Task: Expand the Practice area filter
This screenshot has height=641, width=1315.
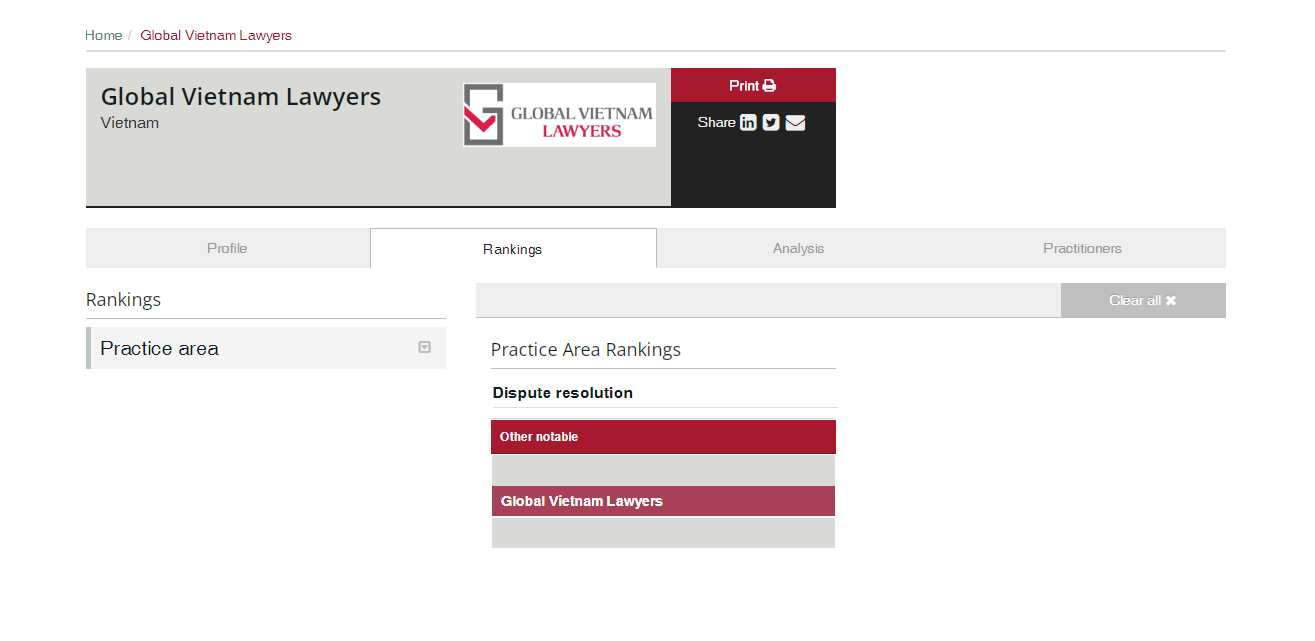Action: pyautogui.click(x=424, y=347)
